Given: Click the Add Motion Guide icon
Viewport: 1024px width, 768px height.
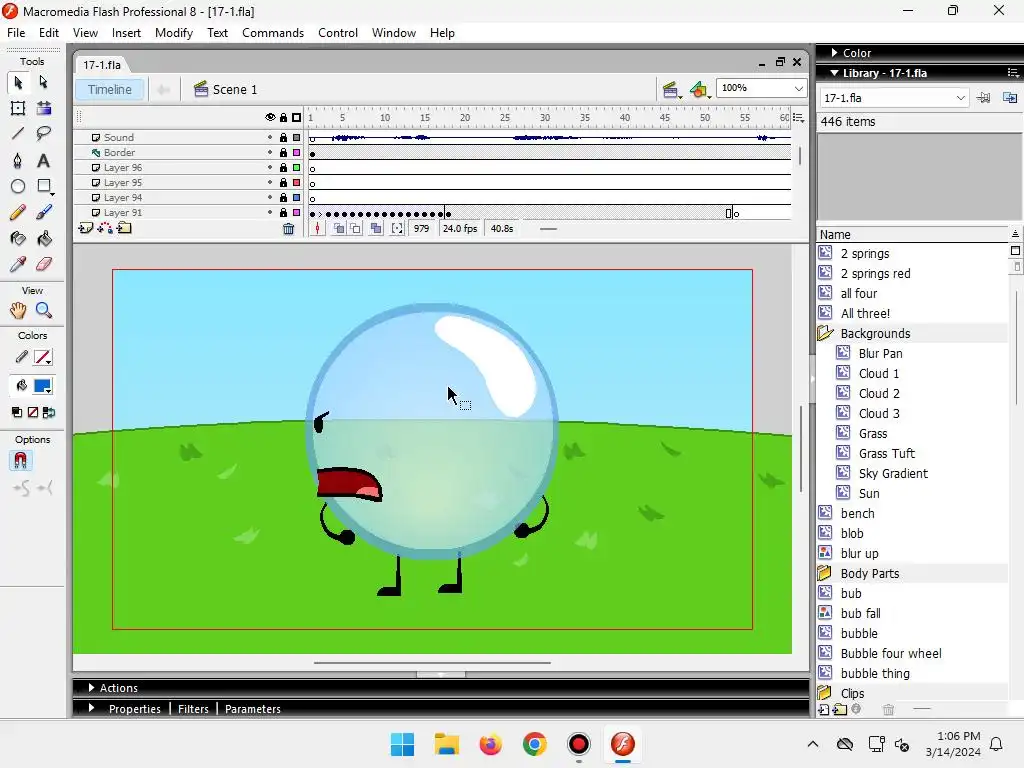Looking at the screenshot, I should [x=104, y=228].
